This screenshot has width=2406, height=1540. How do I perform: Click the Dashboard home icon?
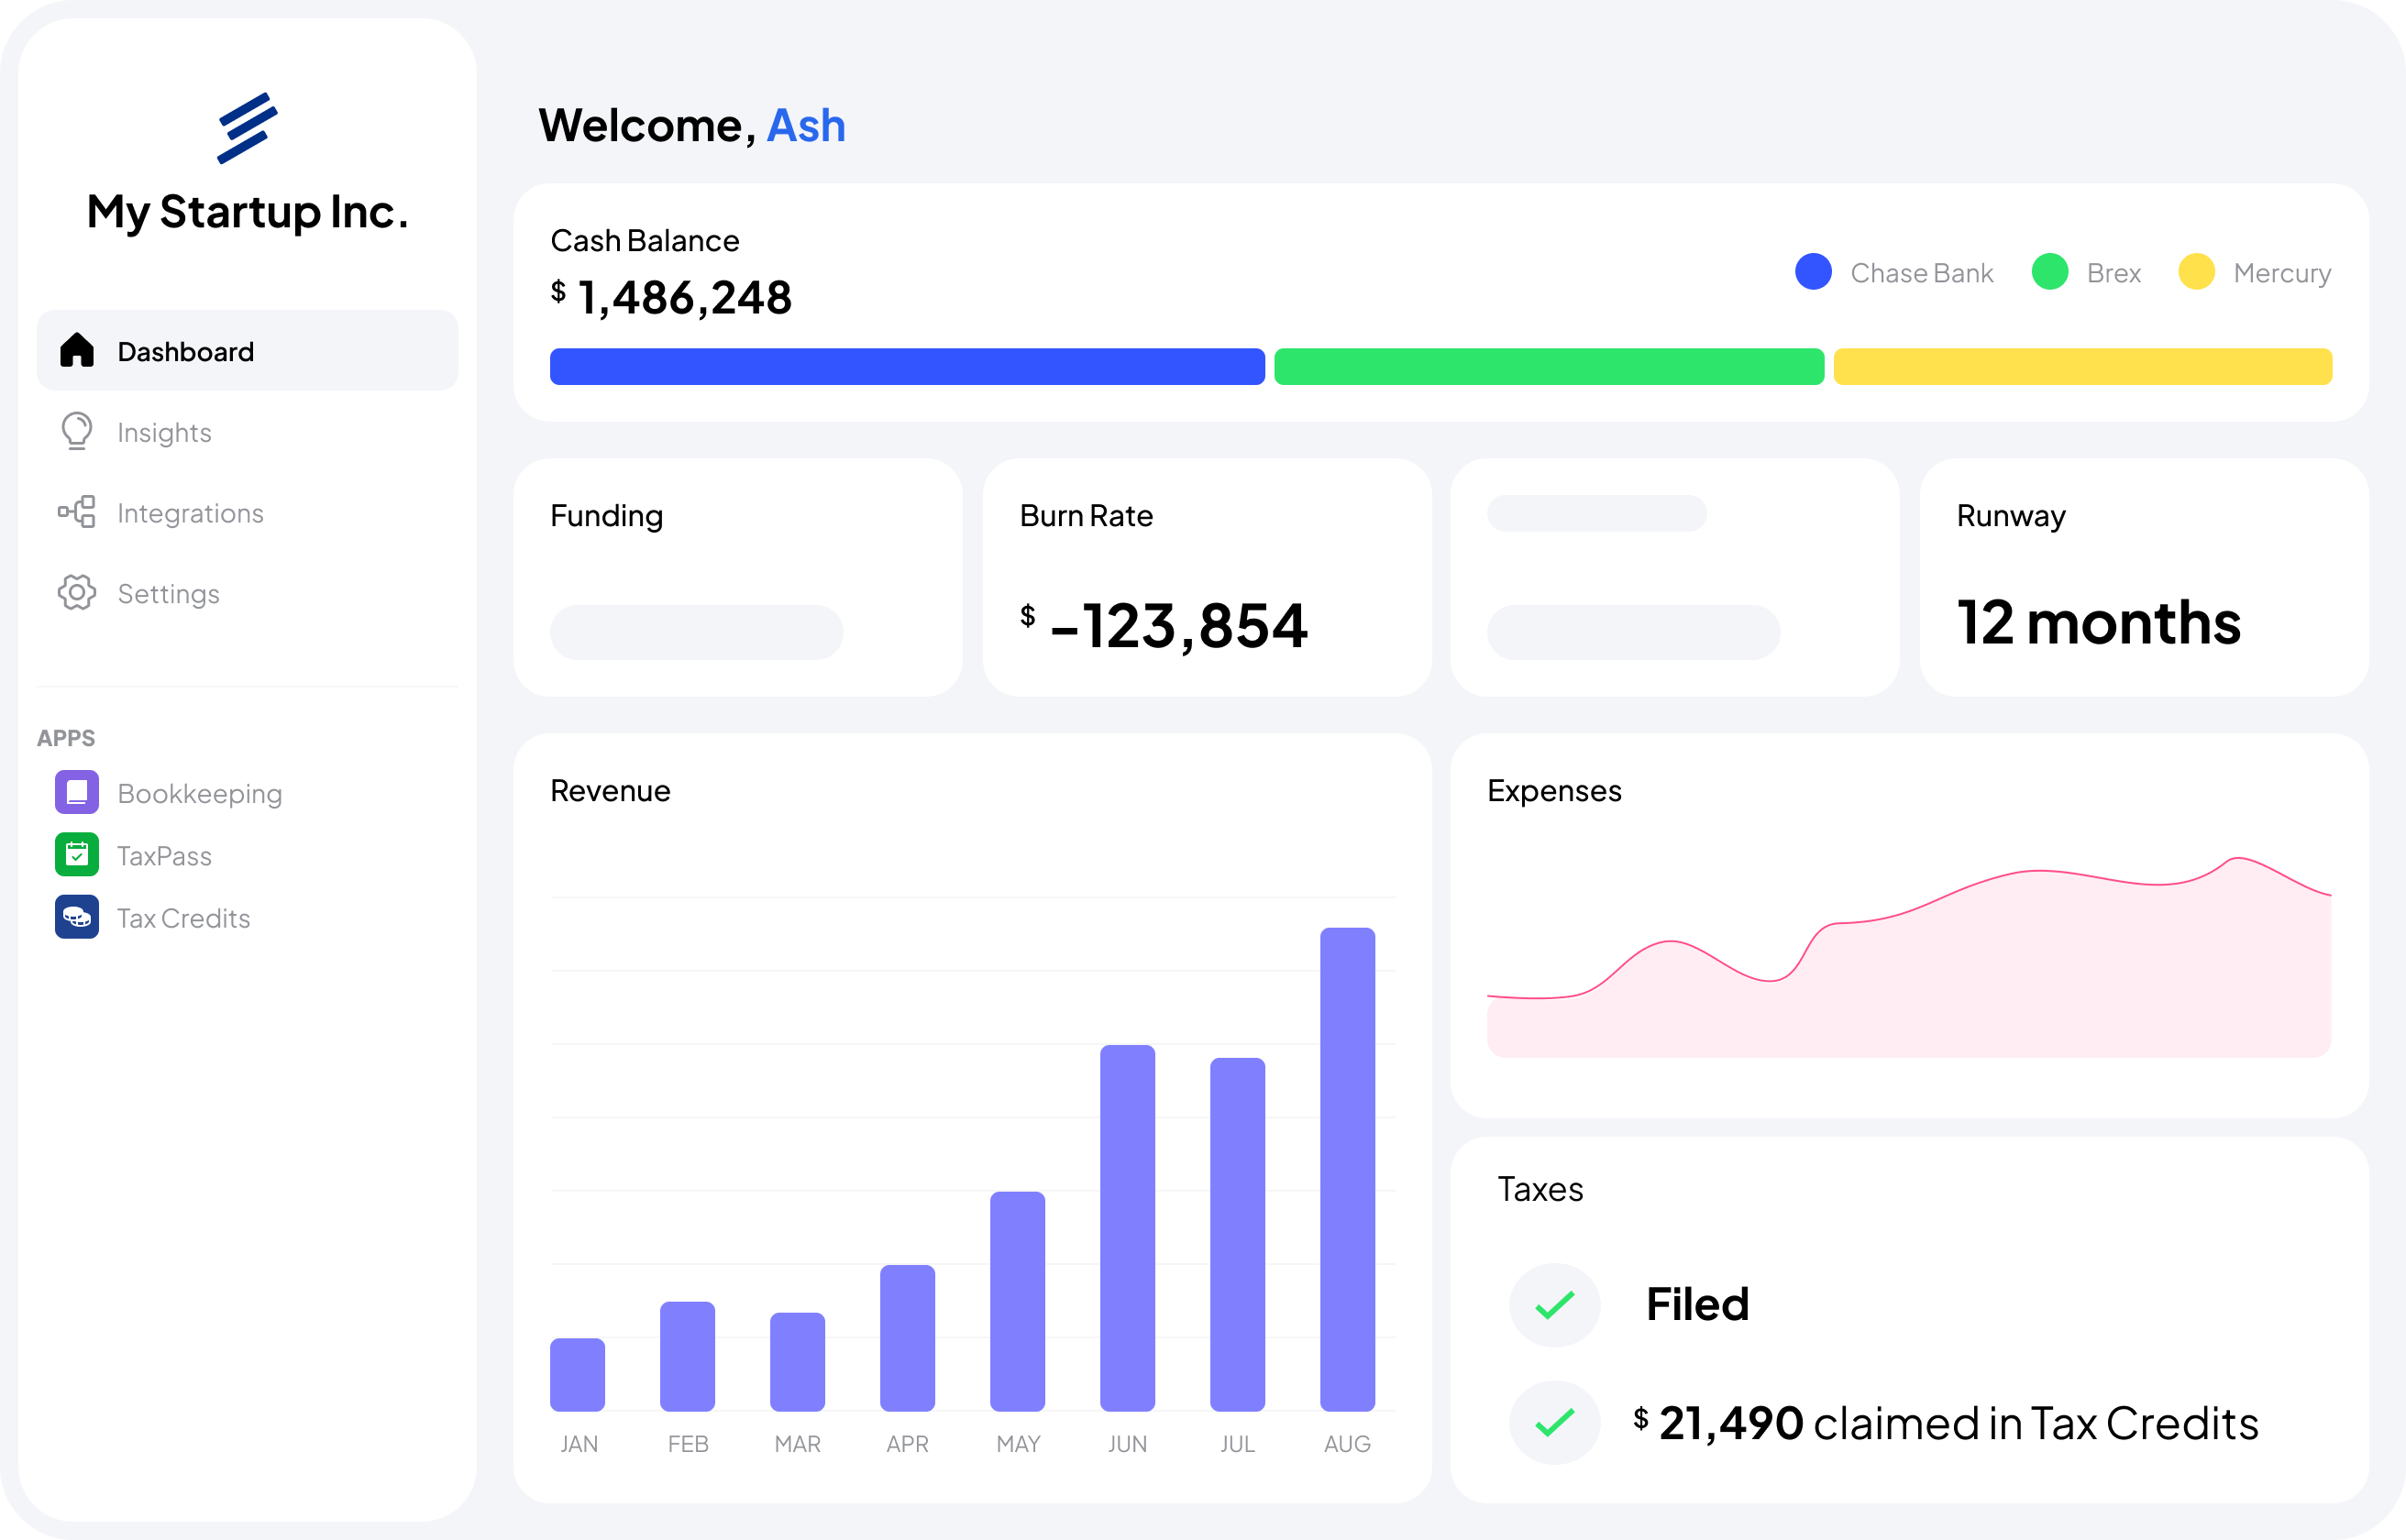tap(77, 351)
